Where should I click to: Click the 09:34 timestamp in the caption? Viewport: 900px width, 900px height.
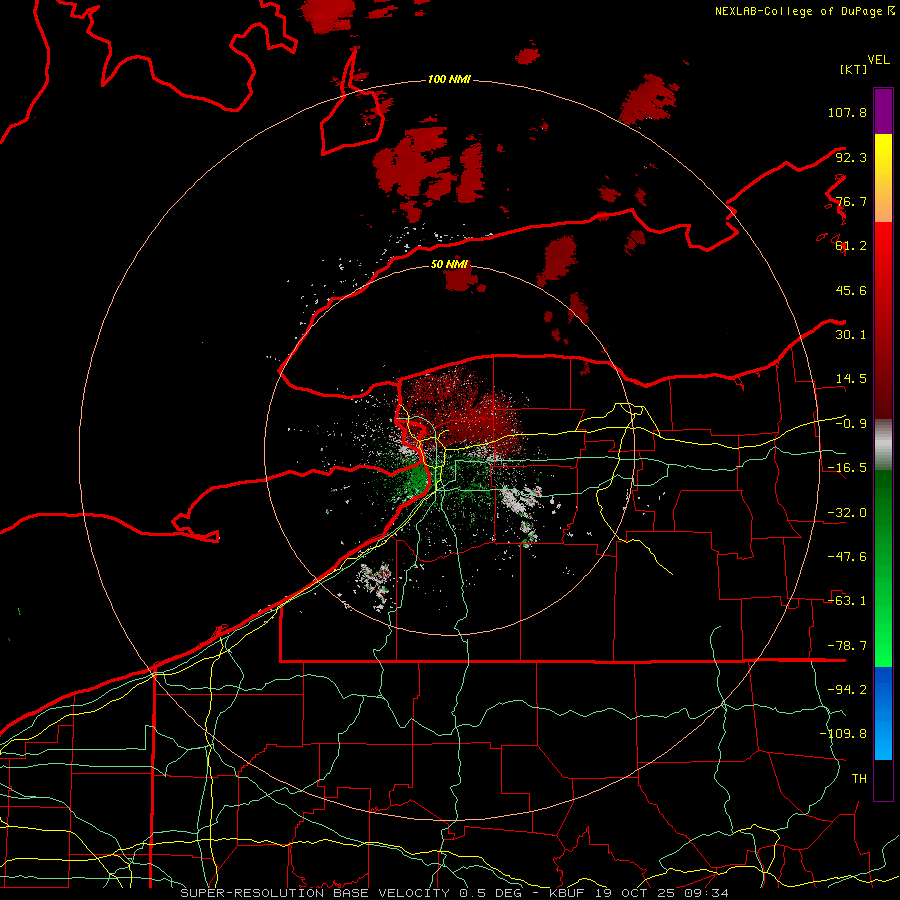pyautogui.click(x=707, y=893)
